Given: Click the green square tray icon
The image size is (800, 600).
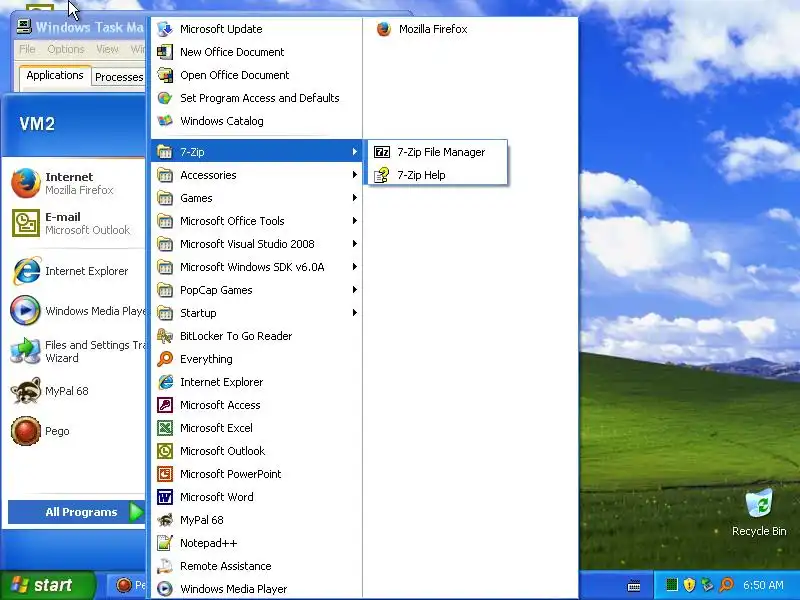Looking at the screenshot, I should point(671,585).
